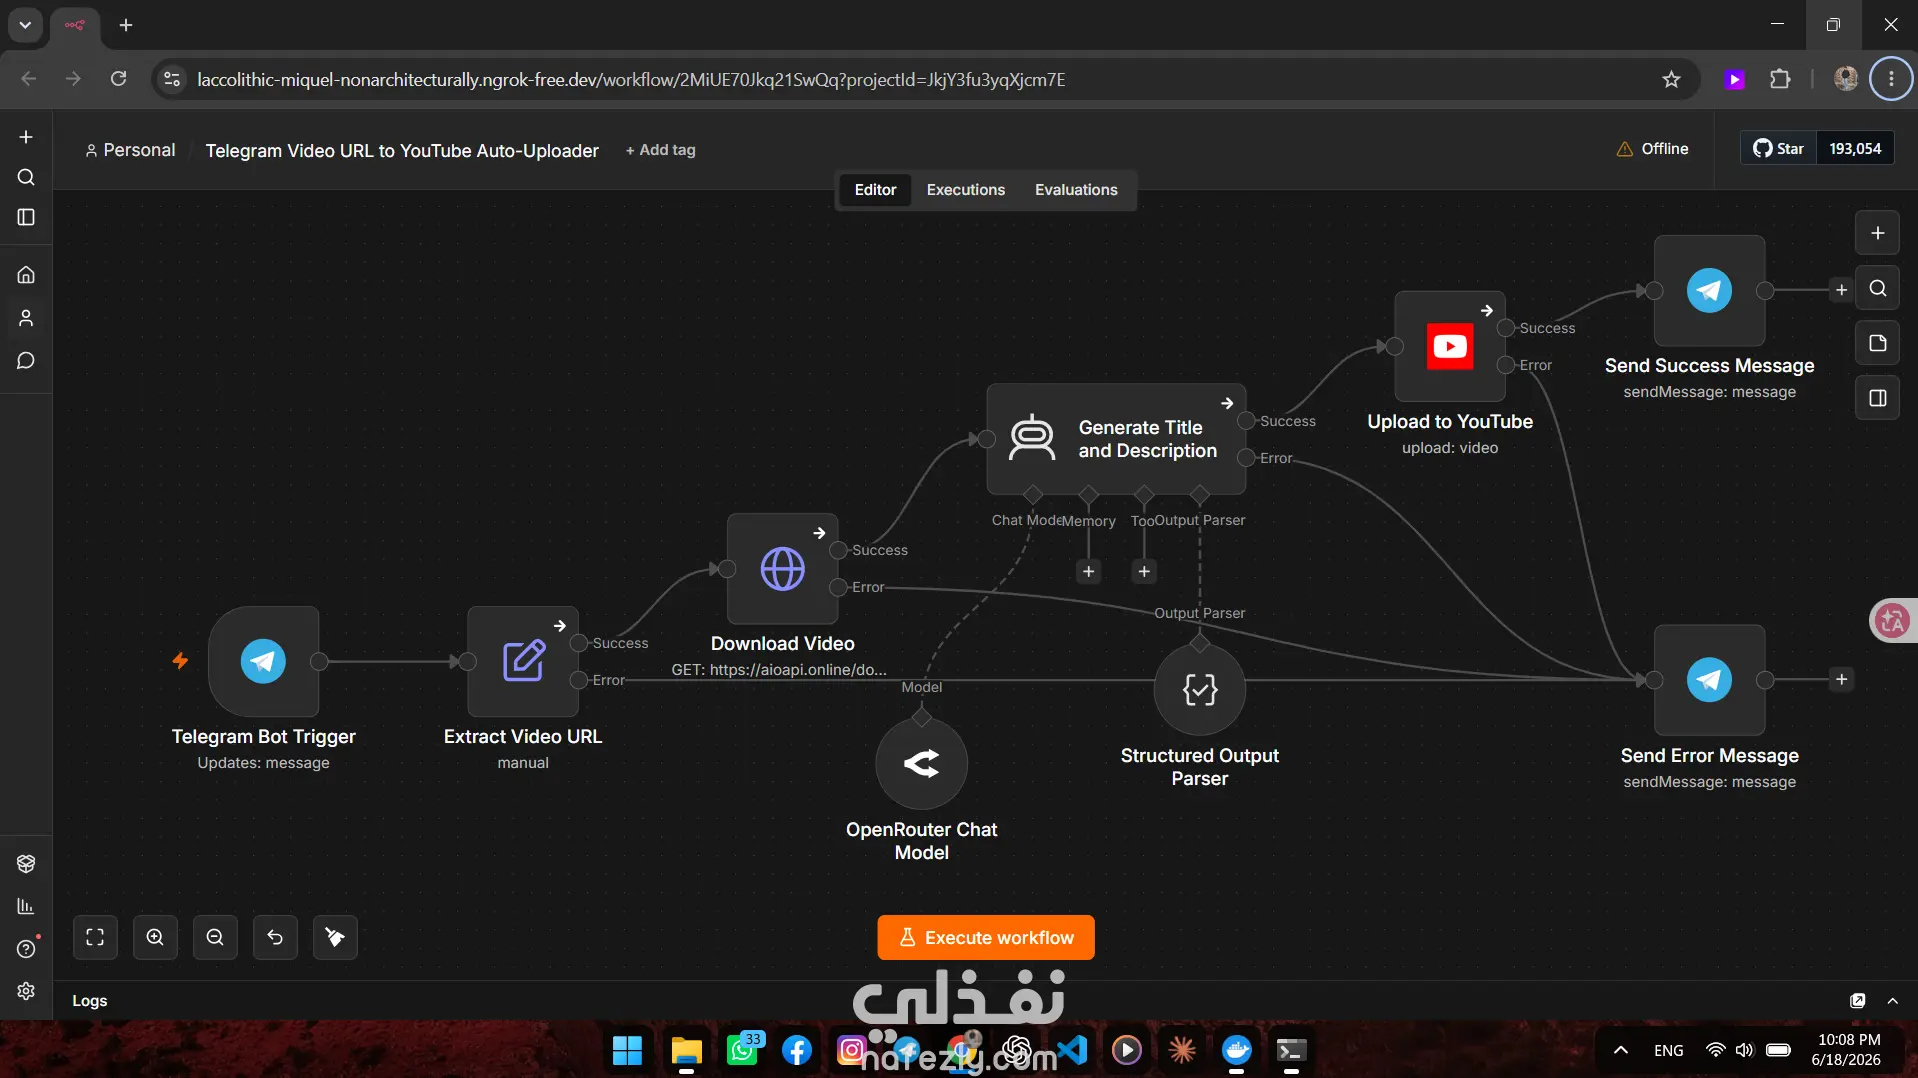Switch to the Executions tab
This screenshot has width=1918, height=1078.
tap(965, 190)
